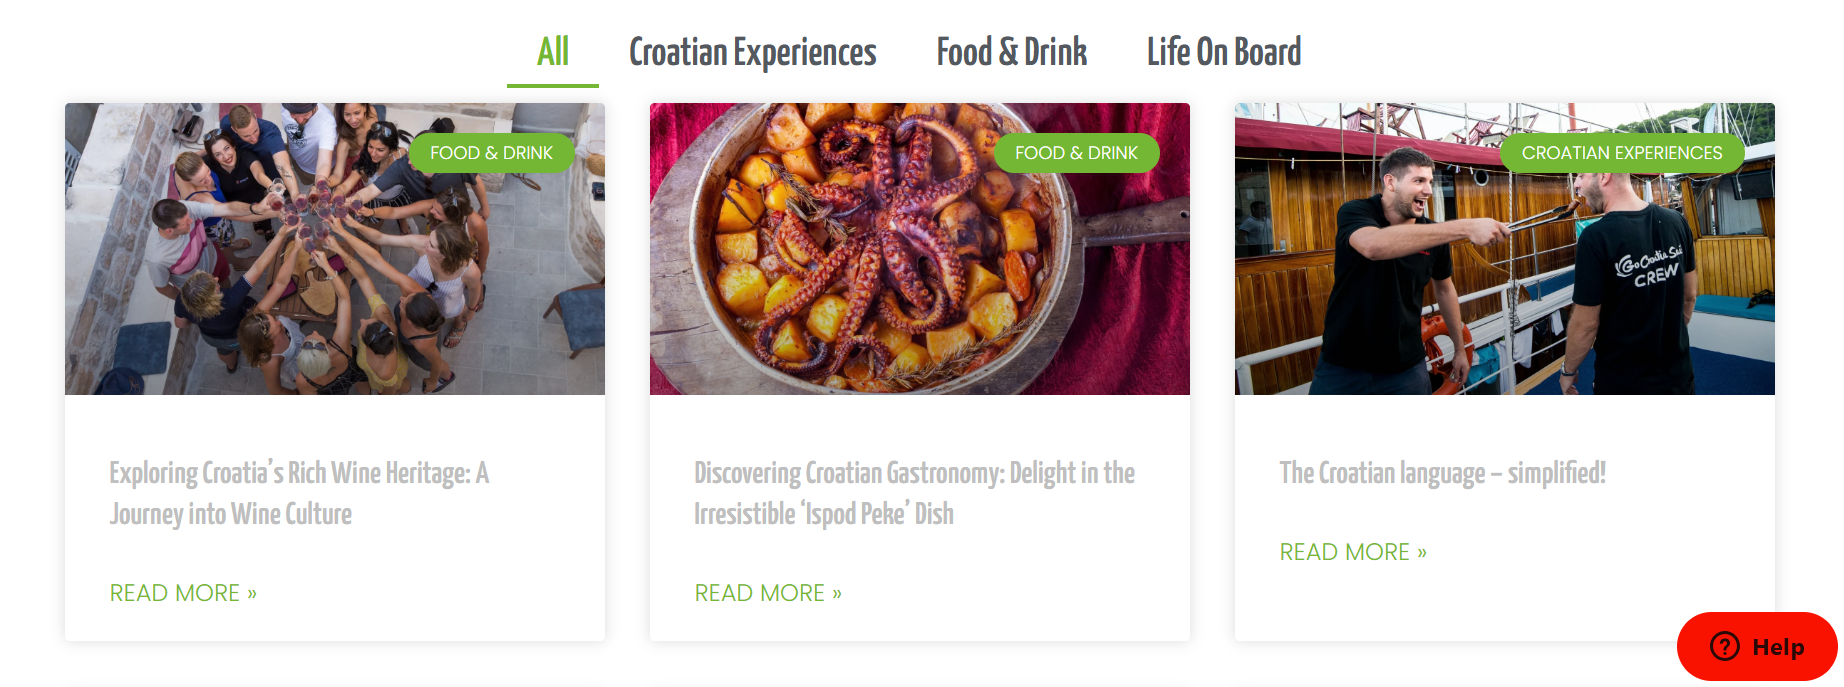
Task: Click Read More under Croatian language article
Action: [1353, 552]
